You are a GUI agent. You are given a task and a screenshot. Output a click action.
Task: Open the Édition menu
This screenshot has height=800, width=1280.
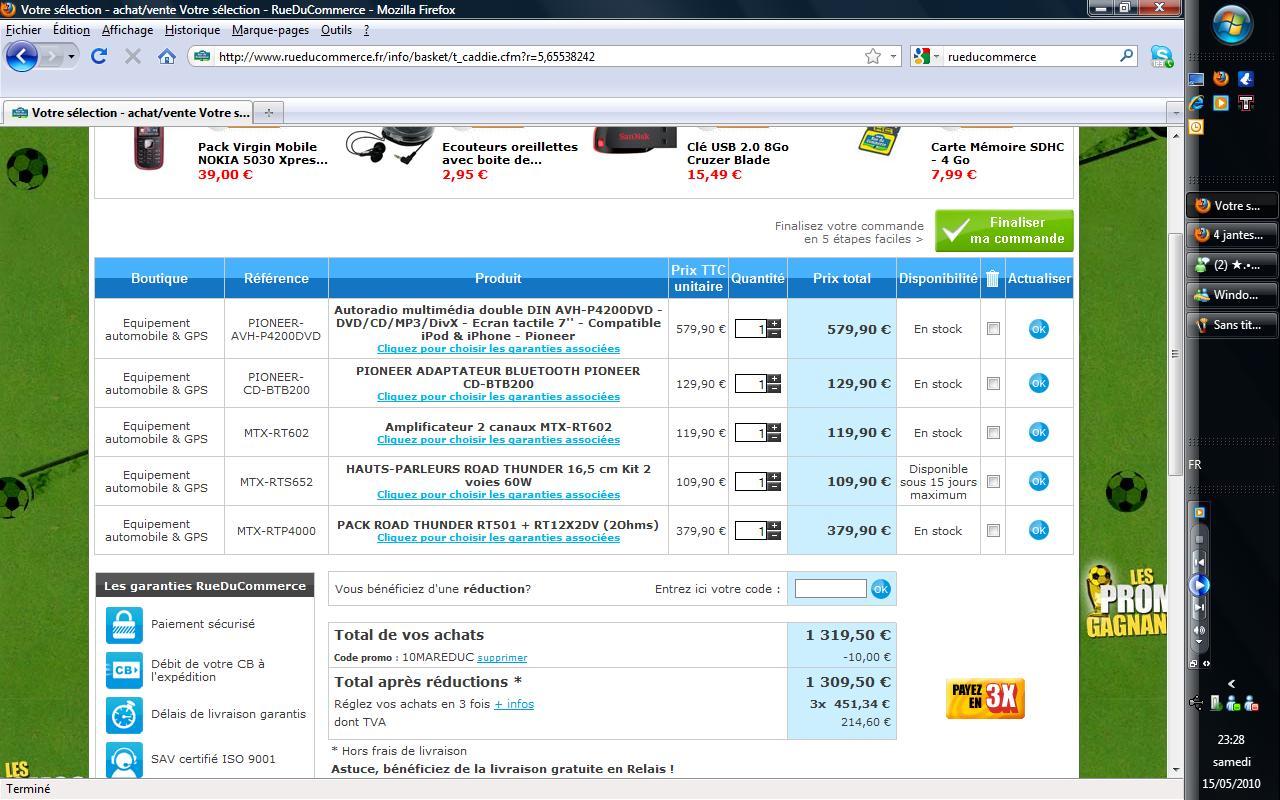click(x=71, y=30)
